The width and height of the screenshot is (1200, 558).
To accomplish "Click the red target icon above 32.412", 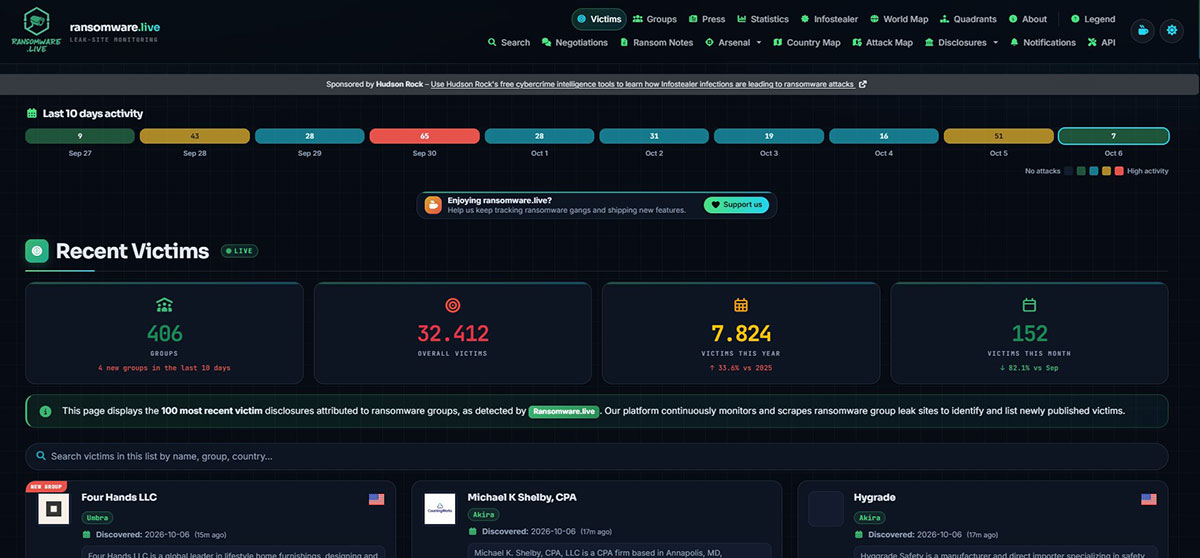I will pyautogui.click(x=453, y=305).
